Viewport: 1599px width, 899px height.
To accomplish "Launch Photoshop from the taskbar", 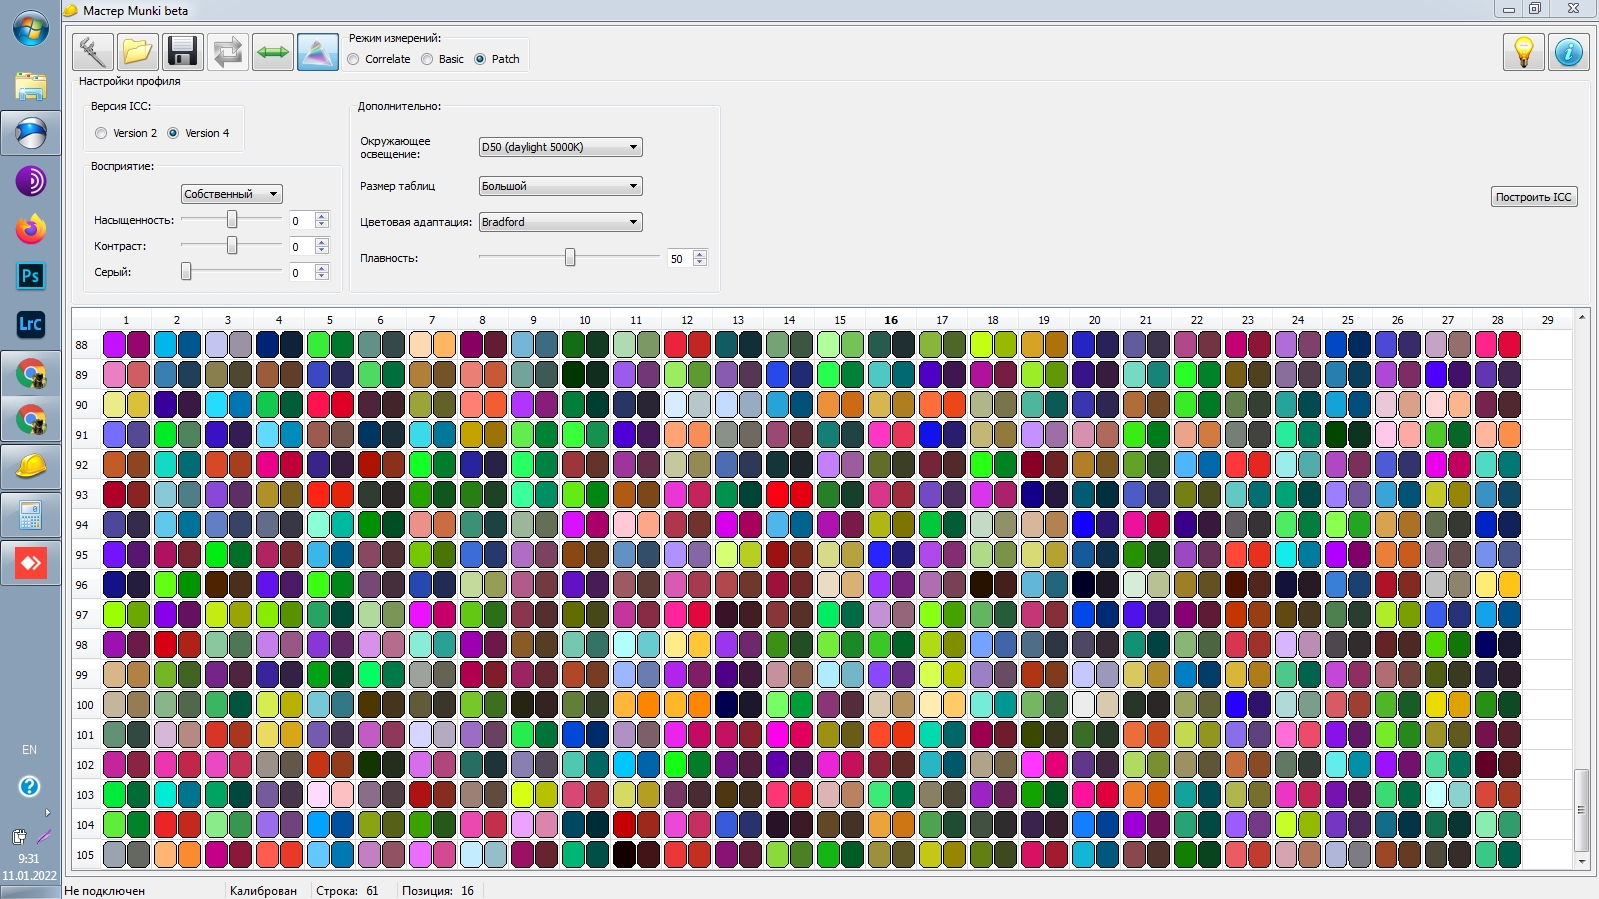I will [31, 276].
